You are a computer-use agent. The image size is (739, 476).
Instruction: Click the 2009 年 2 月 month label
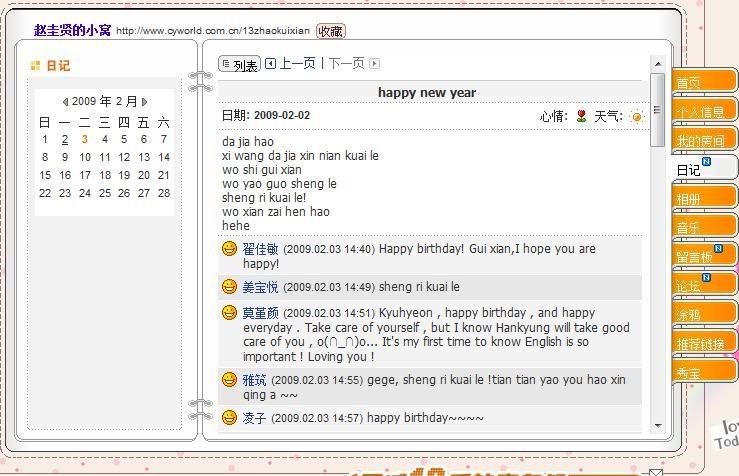(x=105, y=101)
